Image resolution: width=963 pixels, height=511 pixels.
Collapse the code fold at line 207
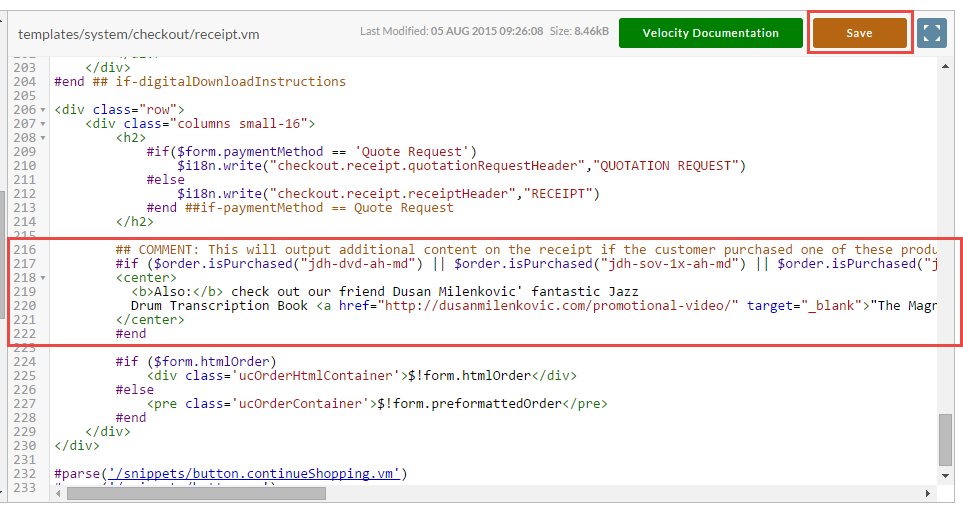point(43,124)
